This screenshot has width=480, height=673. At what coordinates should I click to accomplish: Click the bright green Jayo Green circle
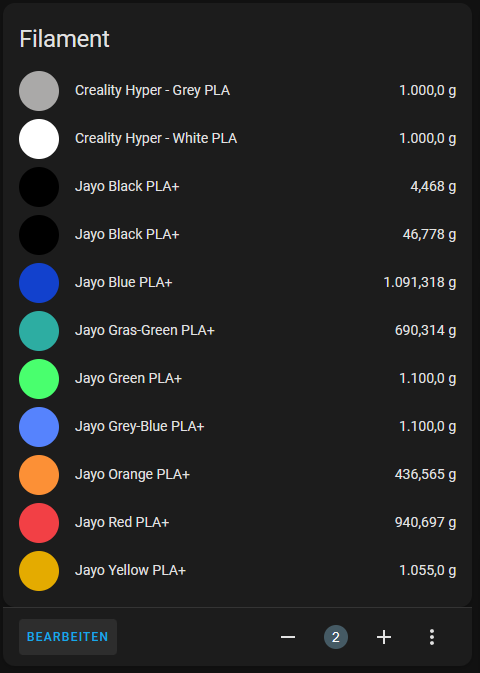click(x=39, y=379)
